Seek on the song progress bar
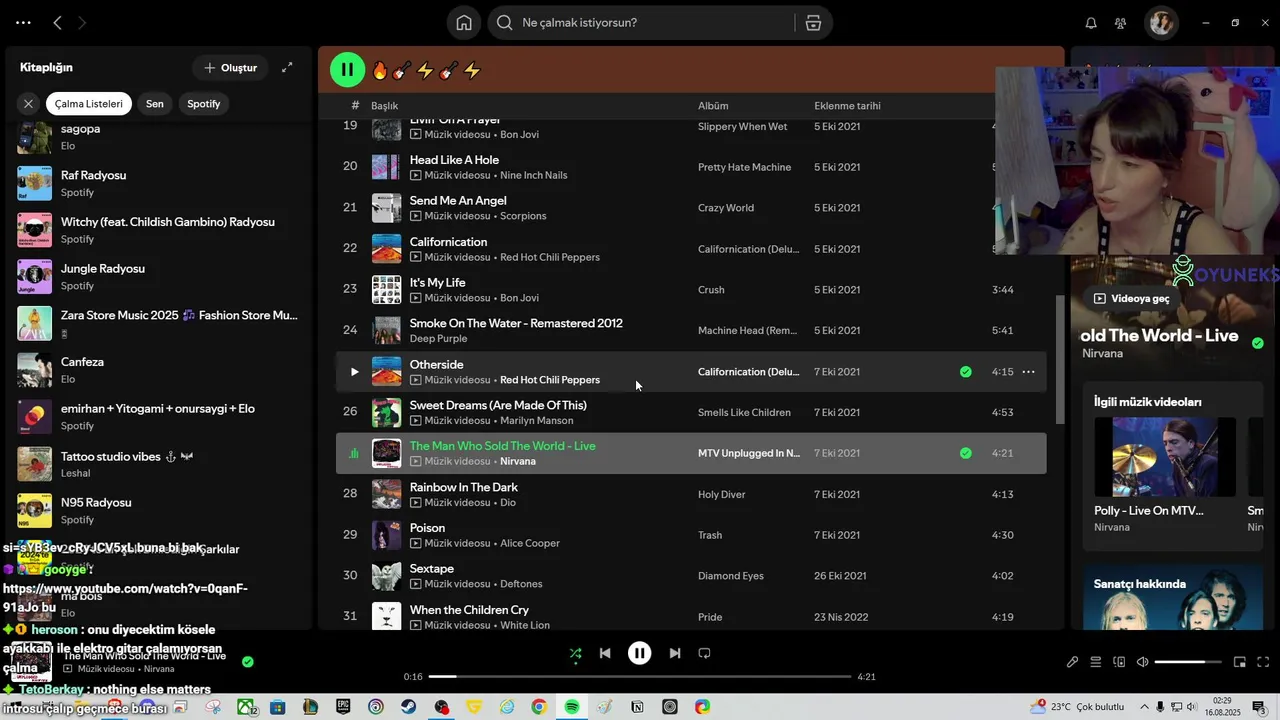The width and height of the screenshot is (1280, 720). coord(640,677)
